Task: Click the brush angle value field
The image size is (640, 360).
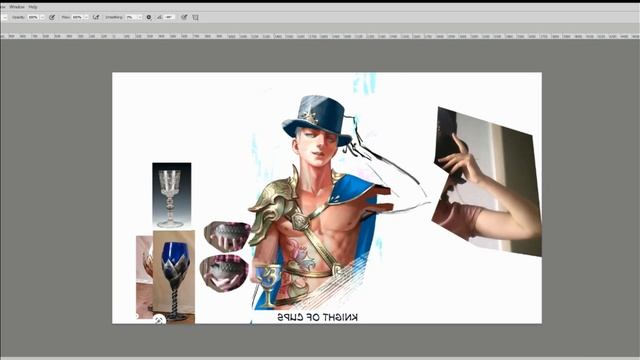Action: click(x=169, y=17)
